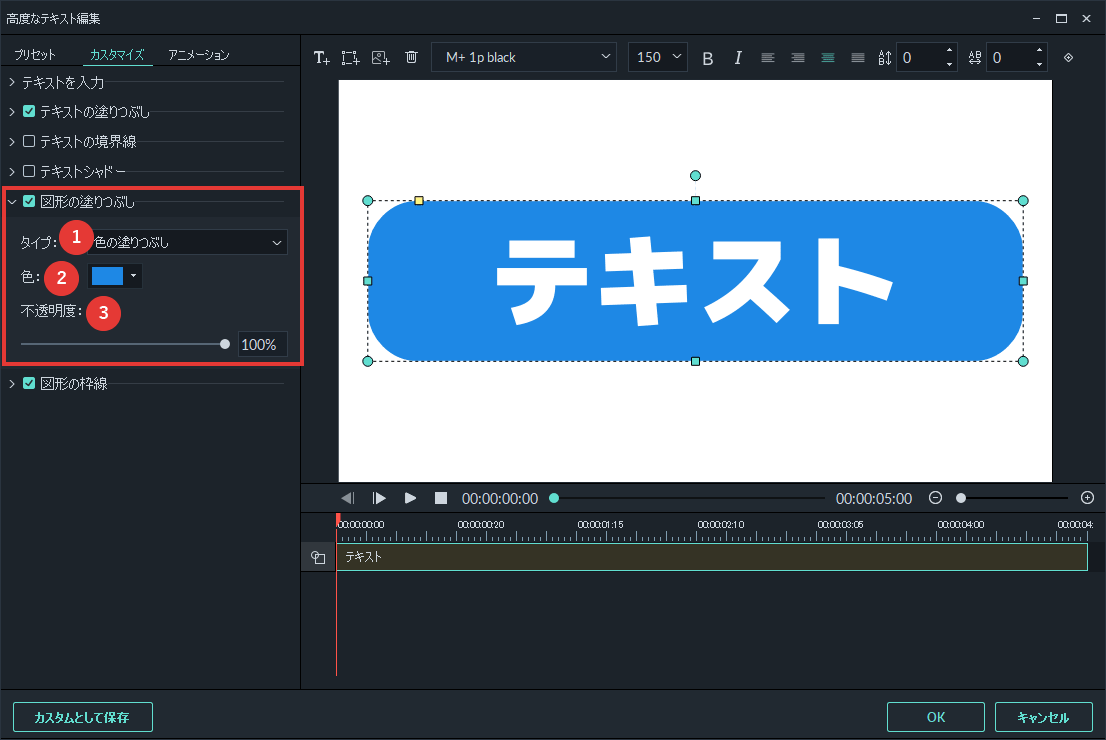1106x740 pixels.
Task: Click the keyframe diamond icon
Action: [1069, 58]
